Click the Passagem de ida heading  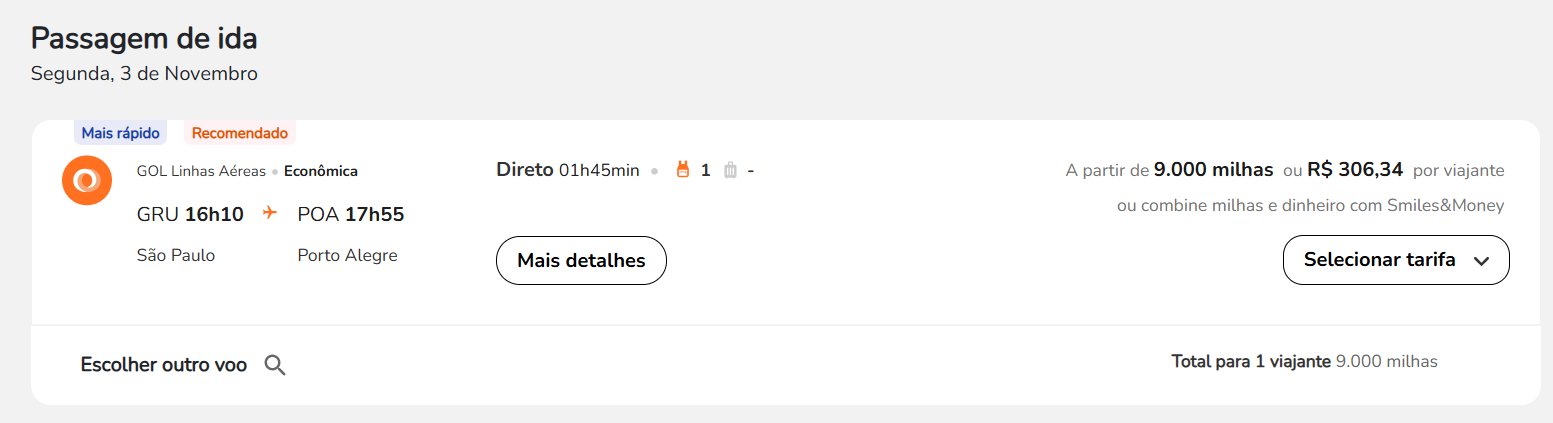pyautogui.click(x=144, y=38)
